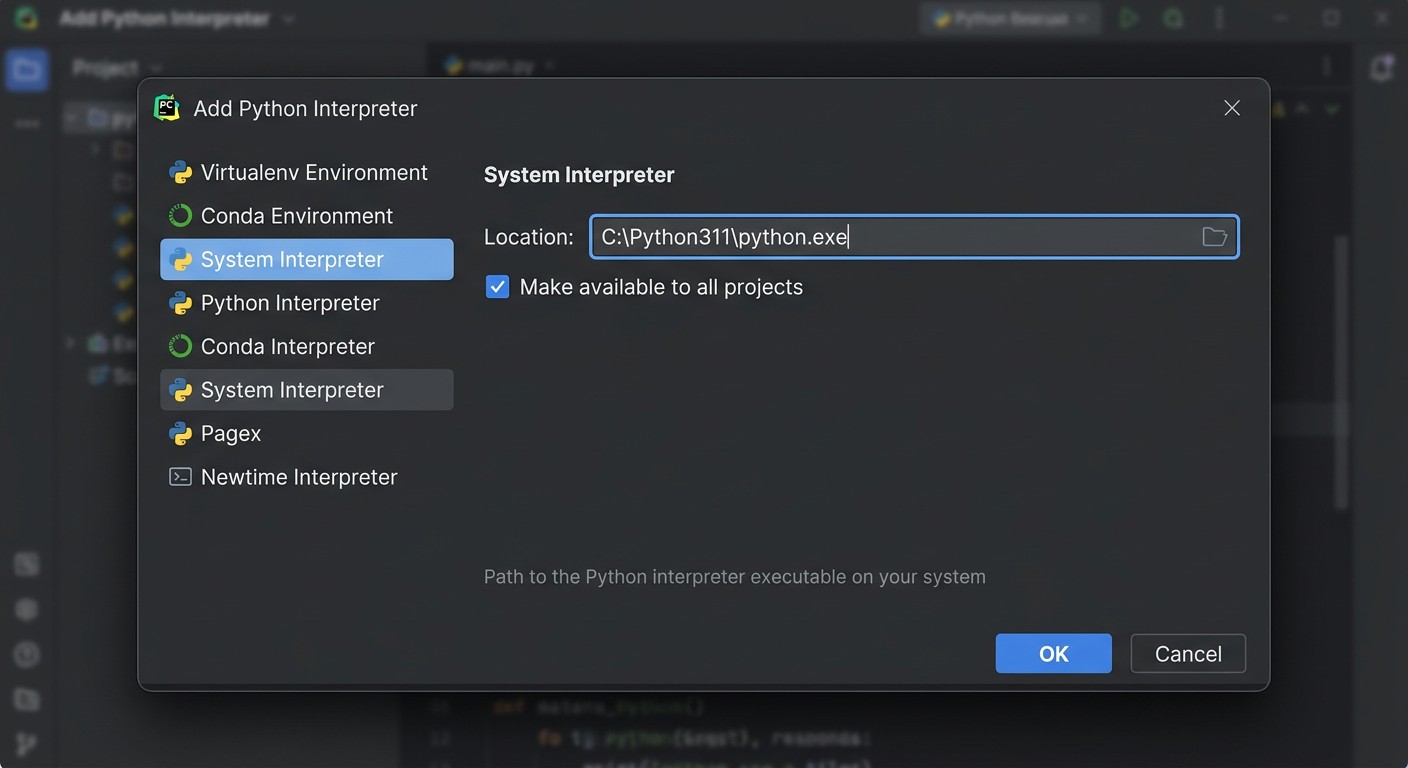
Task: Click the Debug icon next to Run
Action: [x=1173, y=18]
